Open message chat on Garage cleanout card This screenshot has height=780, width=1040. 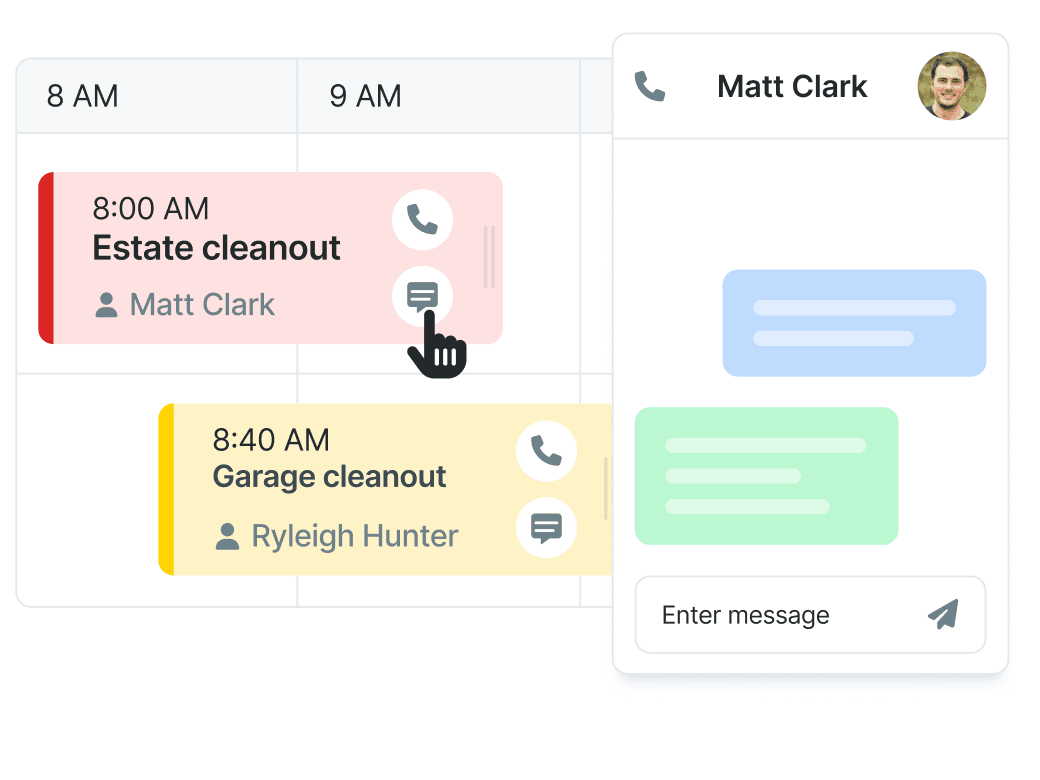(x=547, y=528)
